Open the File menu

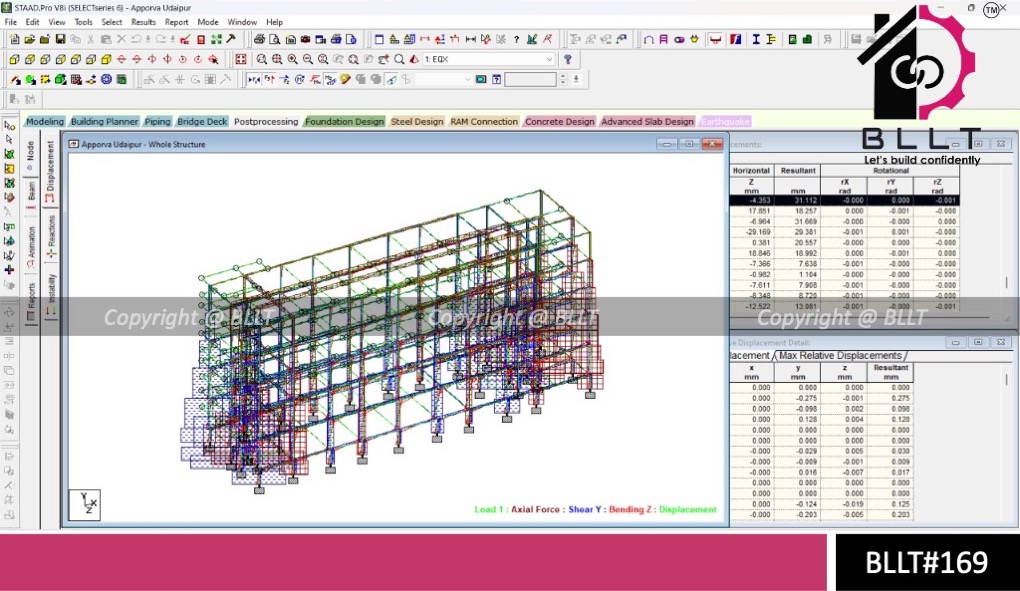(x=10, y=21)
